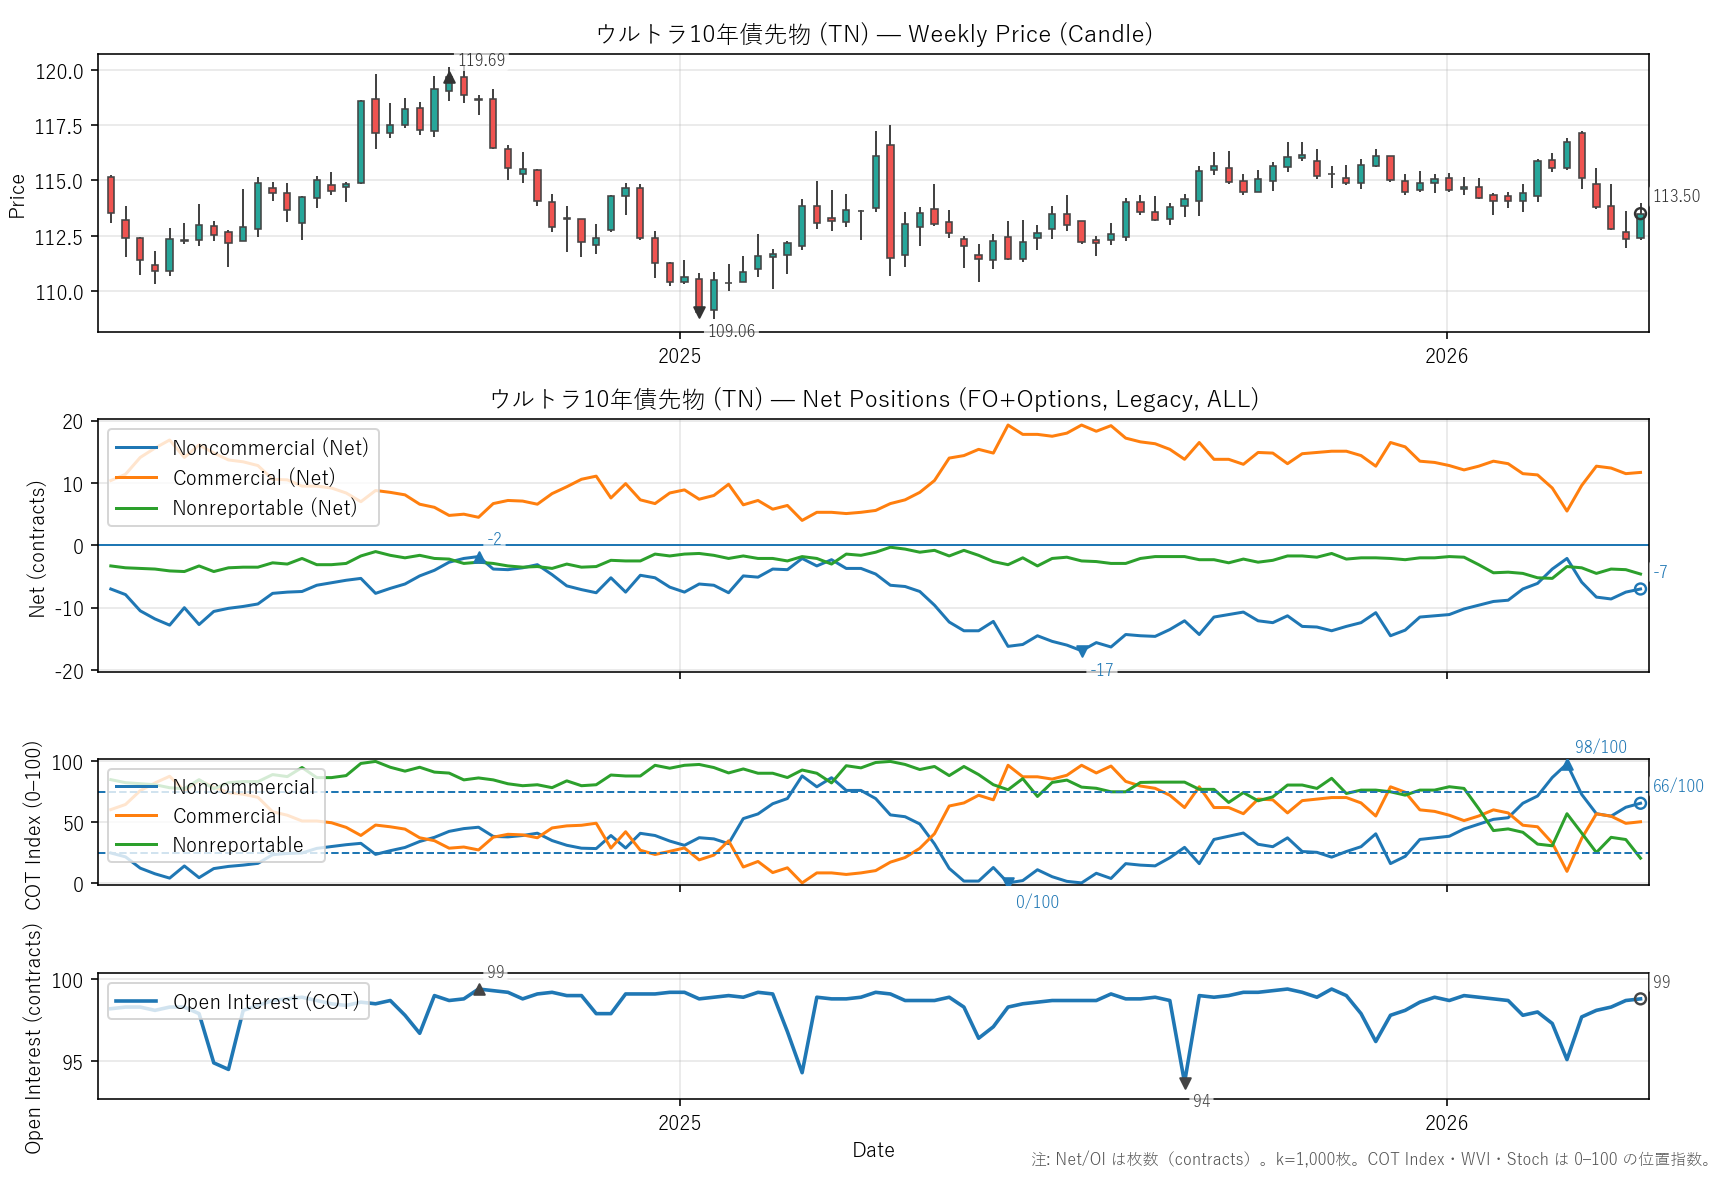Click the Open Interest low marker at 94
Viewport: 1728px width, 1180px height.
(x=1185, y=1083)
